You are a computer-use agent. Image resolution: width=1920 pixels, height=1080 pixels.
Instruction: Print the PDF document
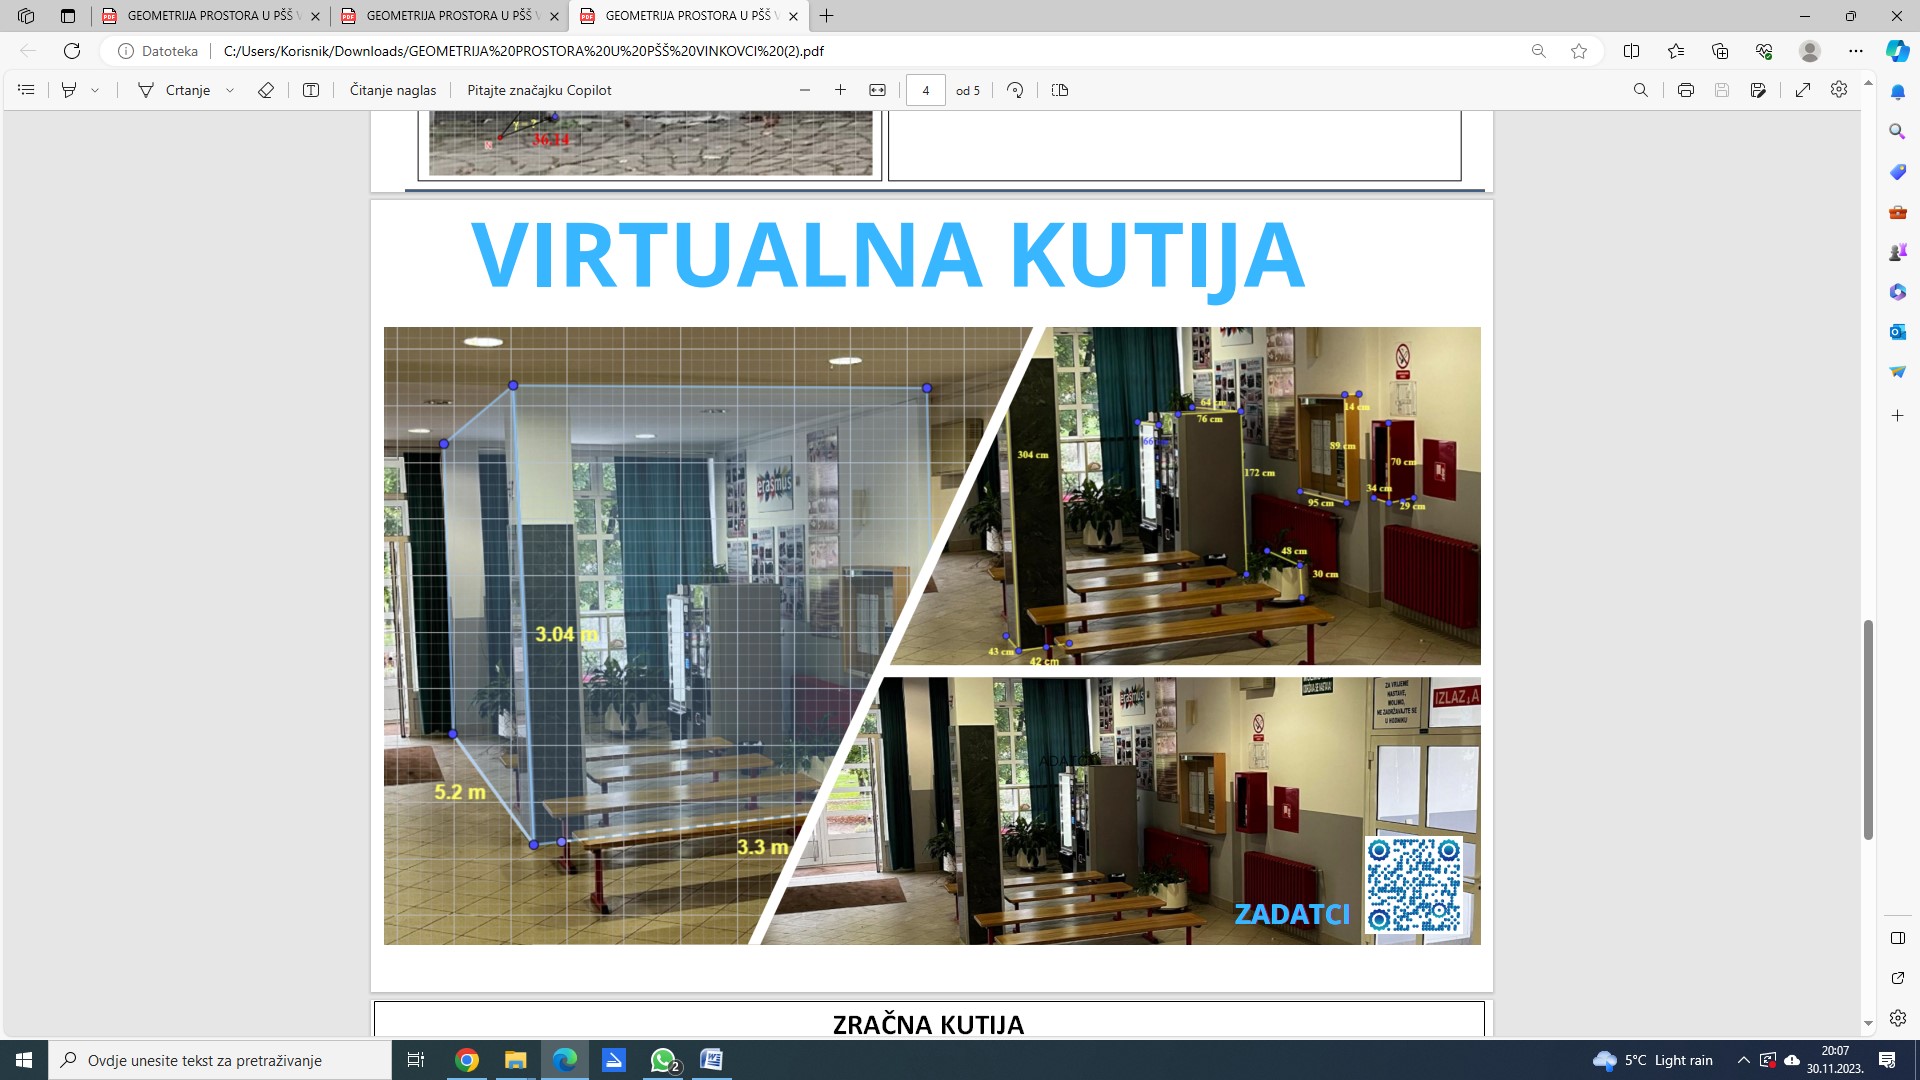pos(1686,90)
